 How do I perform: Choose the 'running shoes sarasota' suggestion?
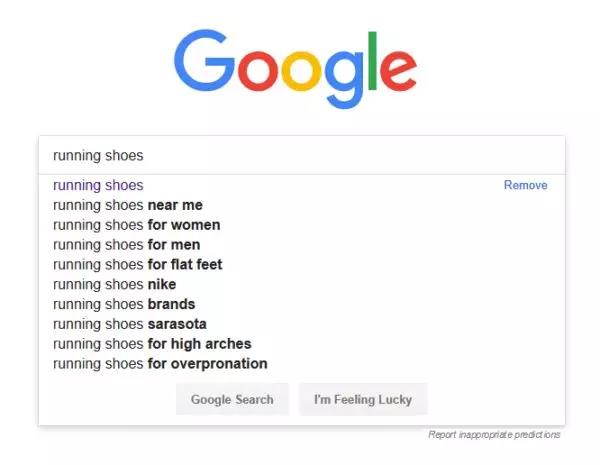click(x=130, y=324)
